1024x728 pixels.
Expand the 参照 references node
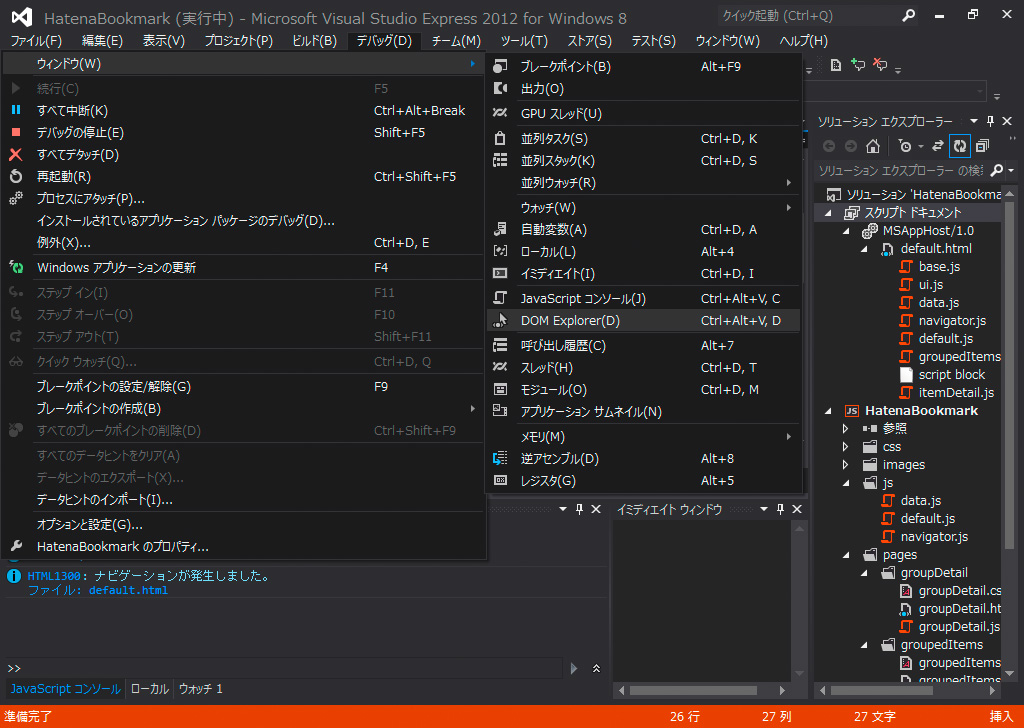pos(846,429)
